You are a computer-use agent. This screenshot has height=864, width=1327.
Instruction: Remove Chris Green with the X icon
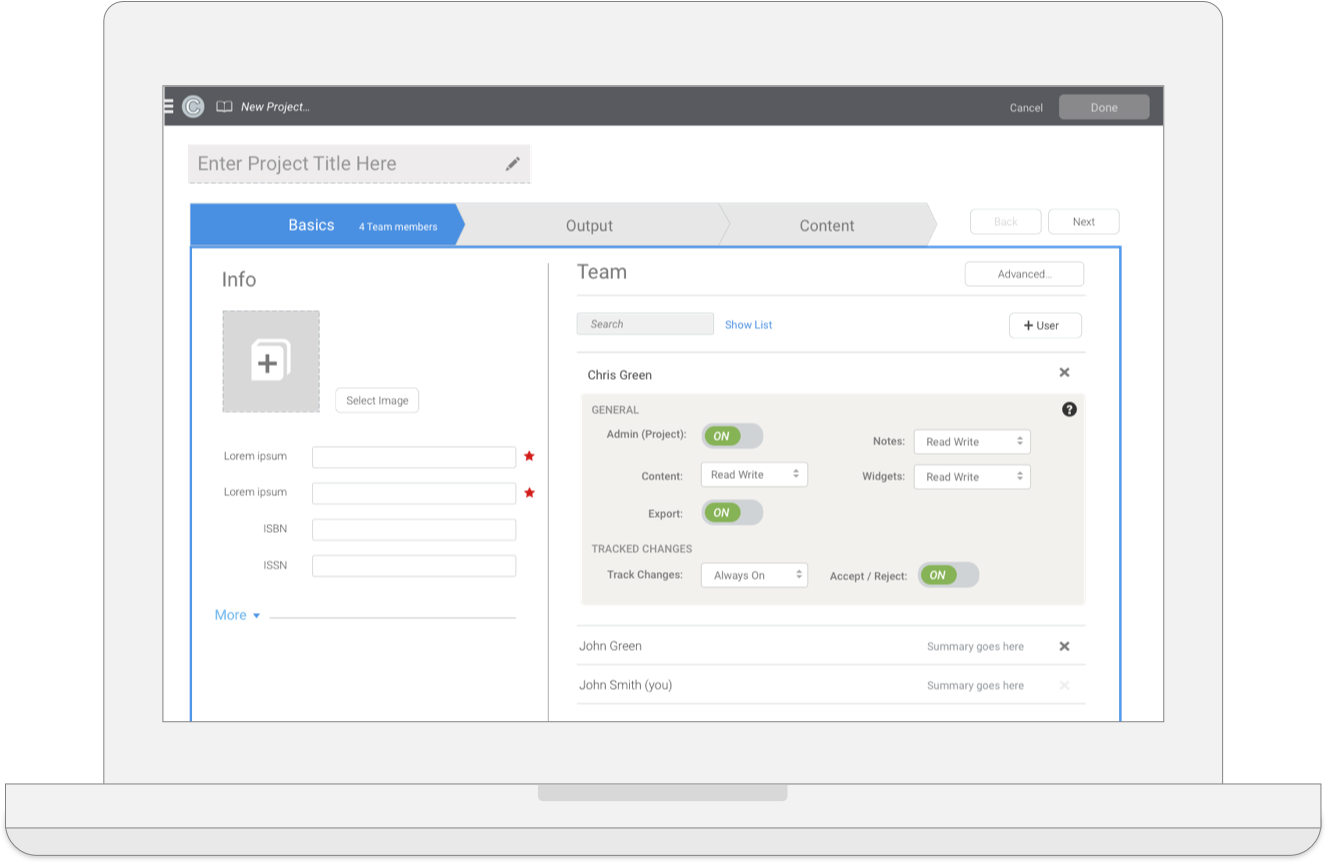point(1064,373)
